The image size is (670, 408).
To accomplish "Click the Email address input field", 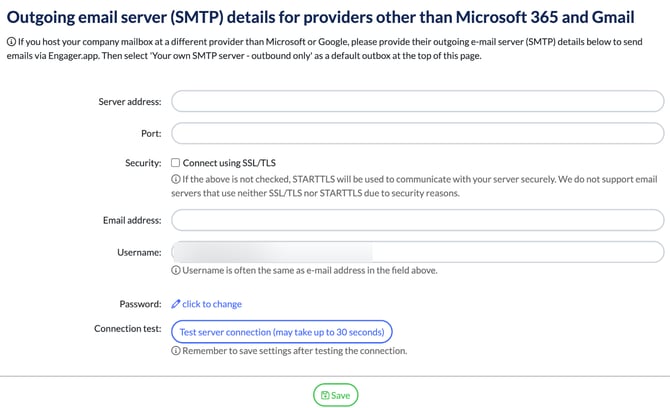I will click(417, 220).
